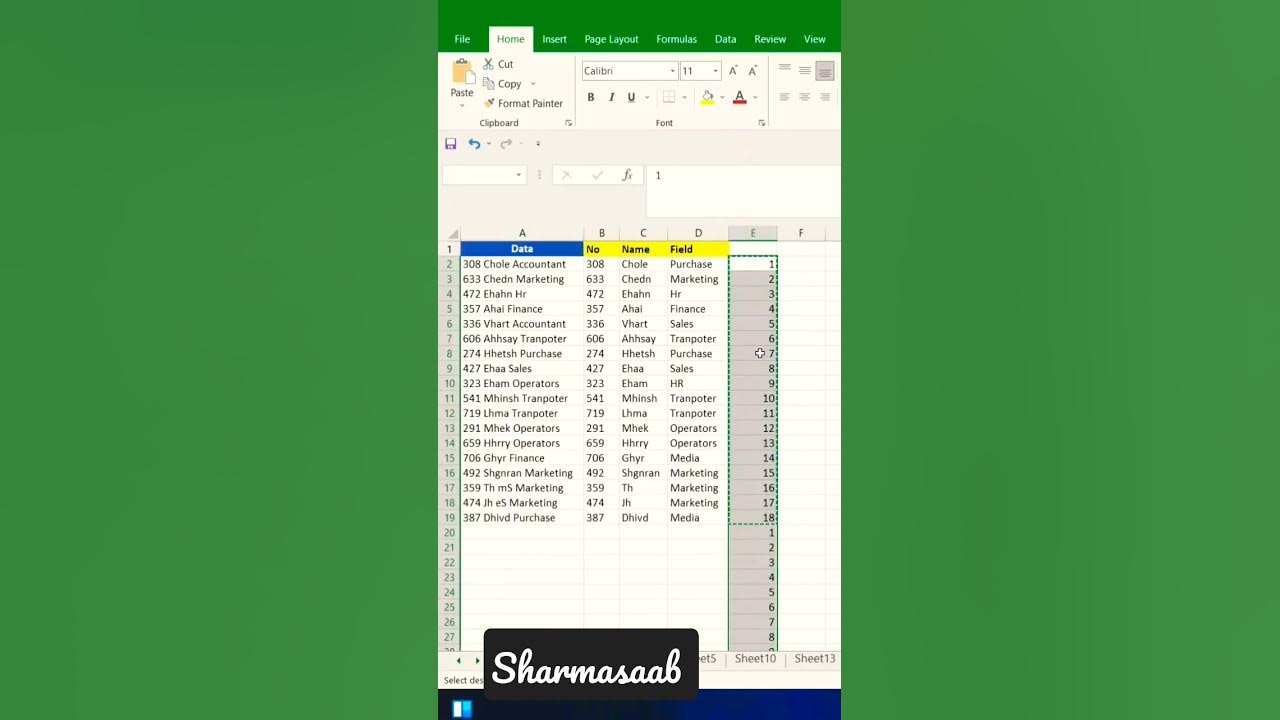Open the Paste options dropdown
The image size is (1280, 720).
462,105
